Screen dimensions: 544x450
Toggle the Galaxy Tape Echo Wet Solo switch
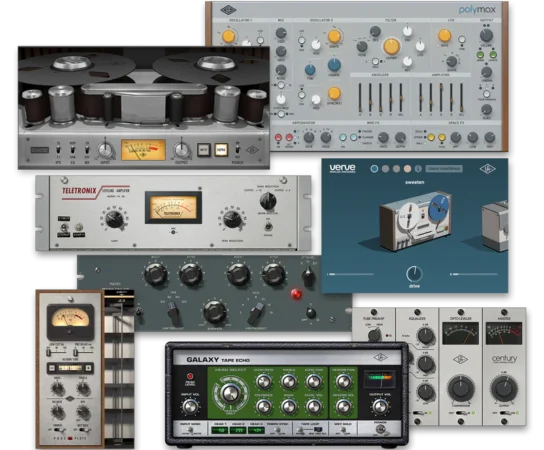click(343, 431)
